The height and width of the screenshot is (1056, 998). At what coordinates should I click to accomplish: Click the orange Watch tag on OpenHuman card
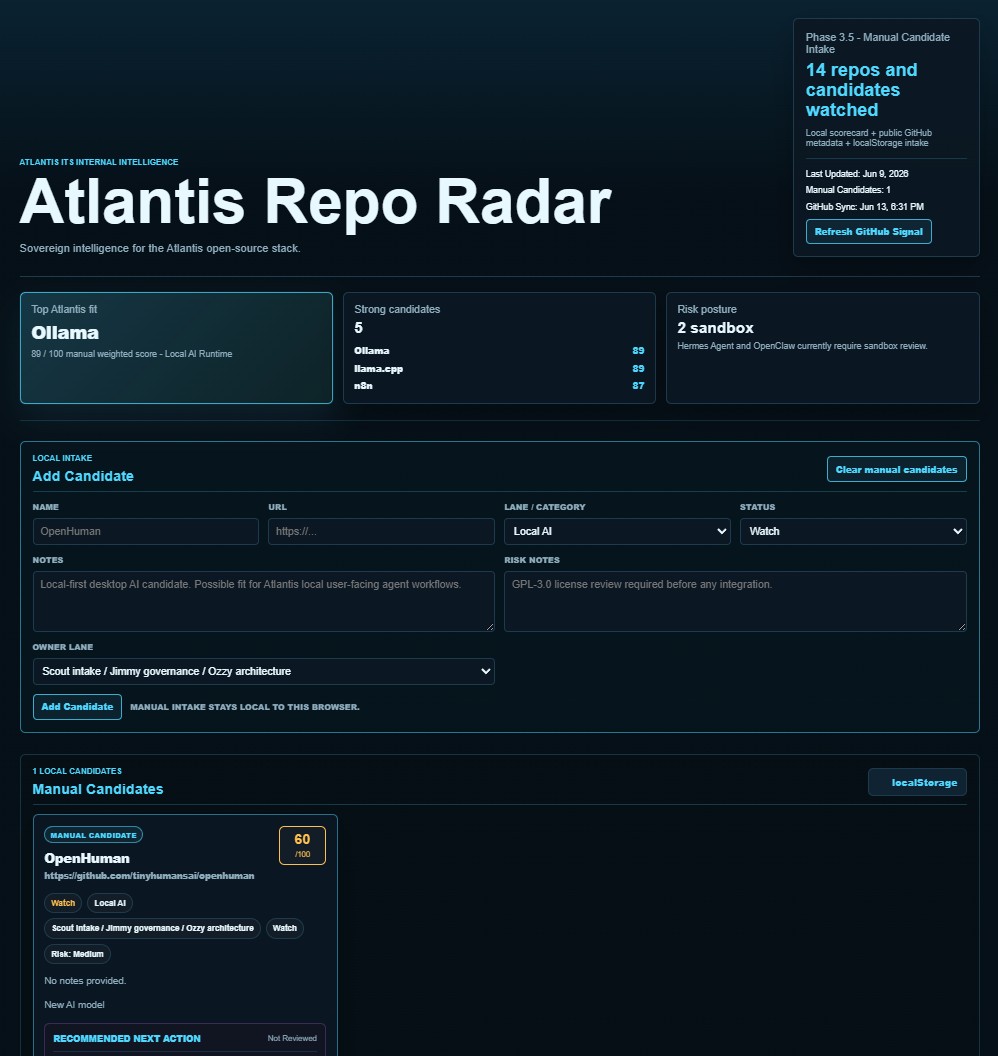click(x=63, y=903)
